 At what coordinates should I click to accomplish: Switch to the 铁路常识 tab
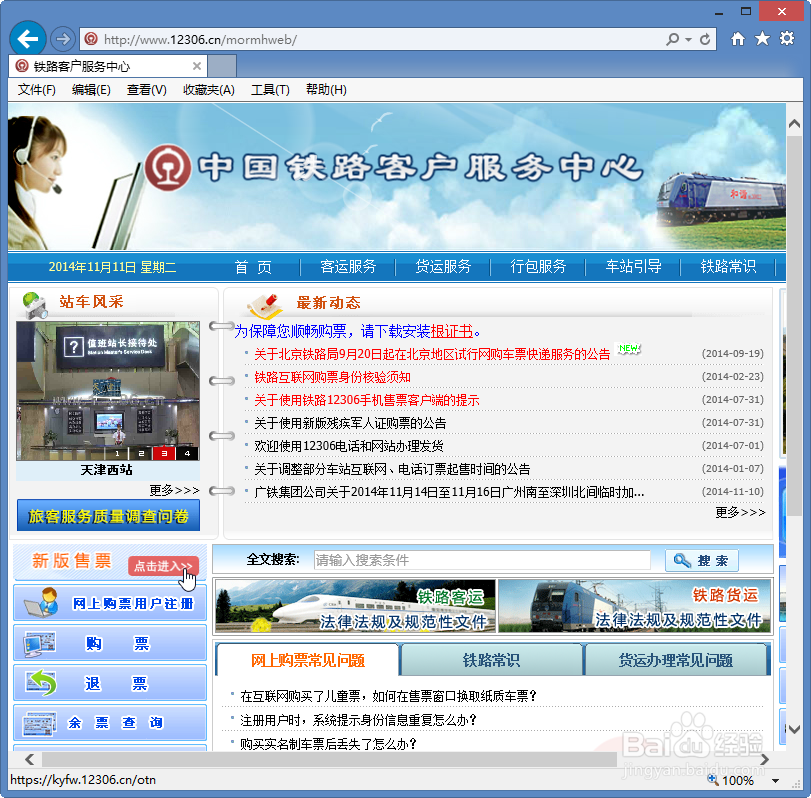pyautogui.click(x=491, y=660)
